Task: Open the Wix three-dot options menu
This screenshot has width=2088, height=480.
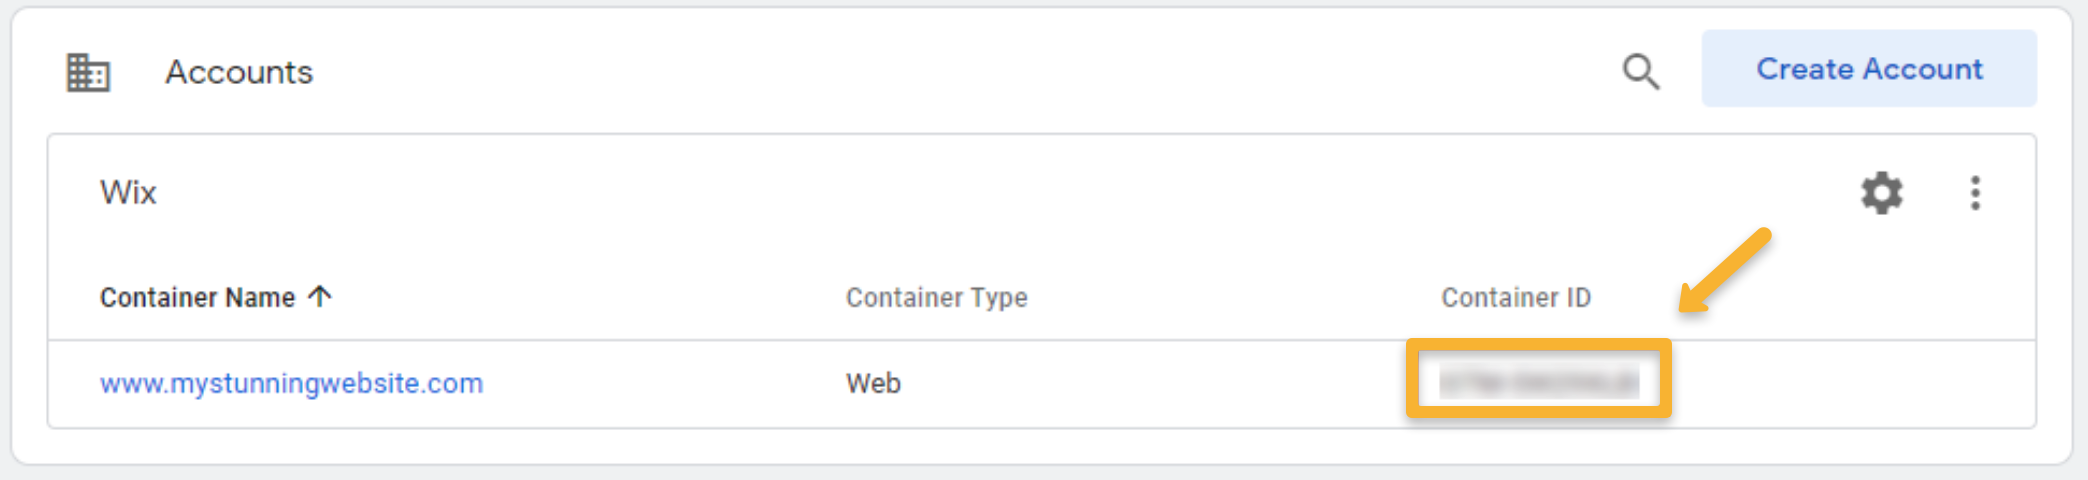Action: pyautogui.click(x=1975, y=193)
